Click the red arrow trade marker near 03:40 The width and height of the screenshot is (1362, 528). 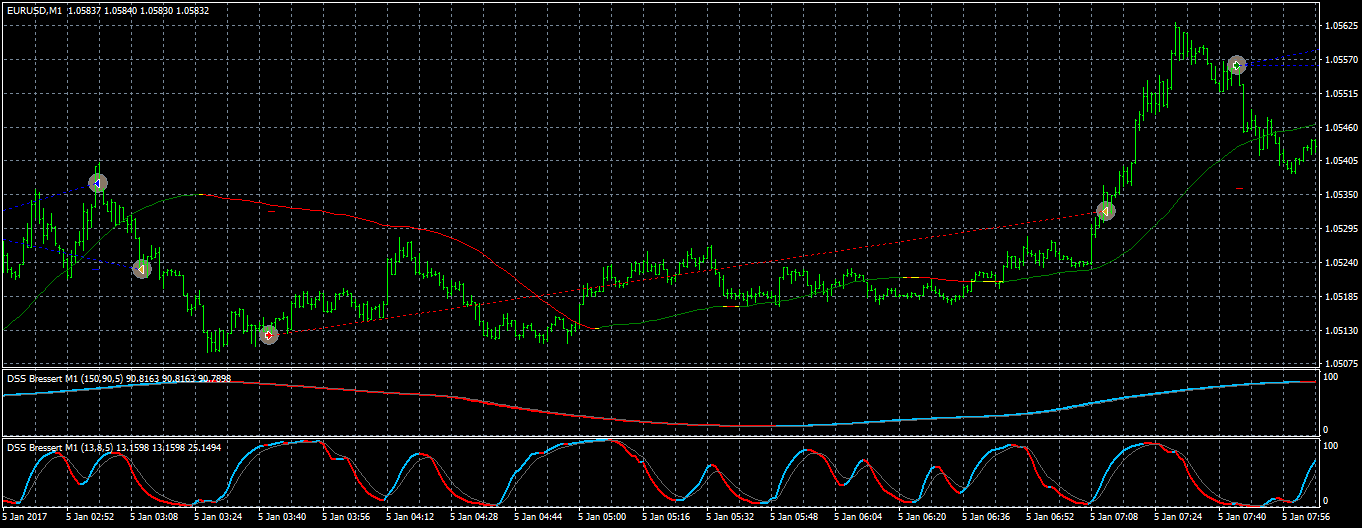pyautogui.click(x=268, y=335)
